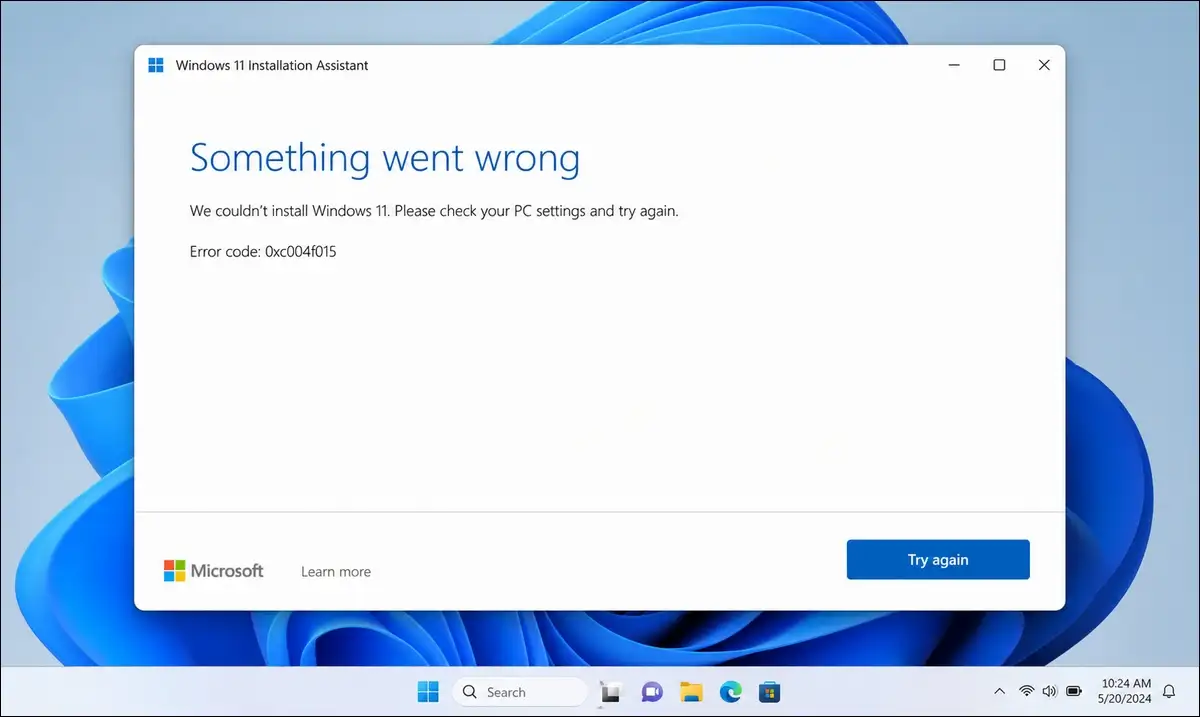Open the Windows Start menu
The height and width of the screenshot is (717, 1200).
coord(428,692)
